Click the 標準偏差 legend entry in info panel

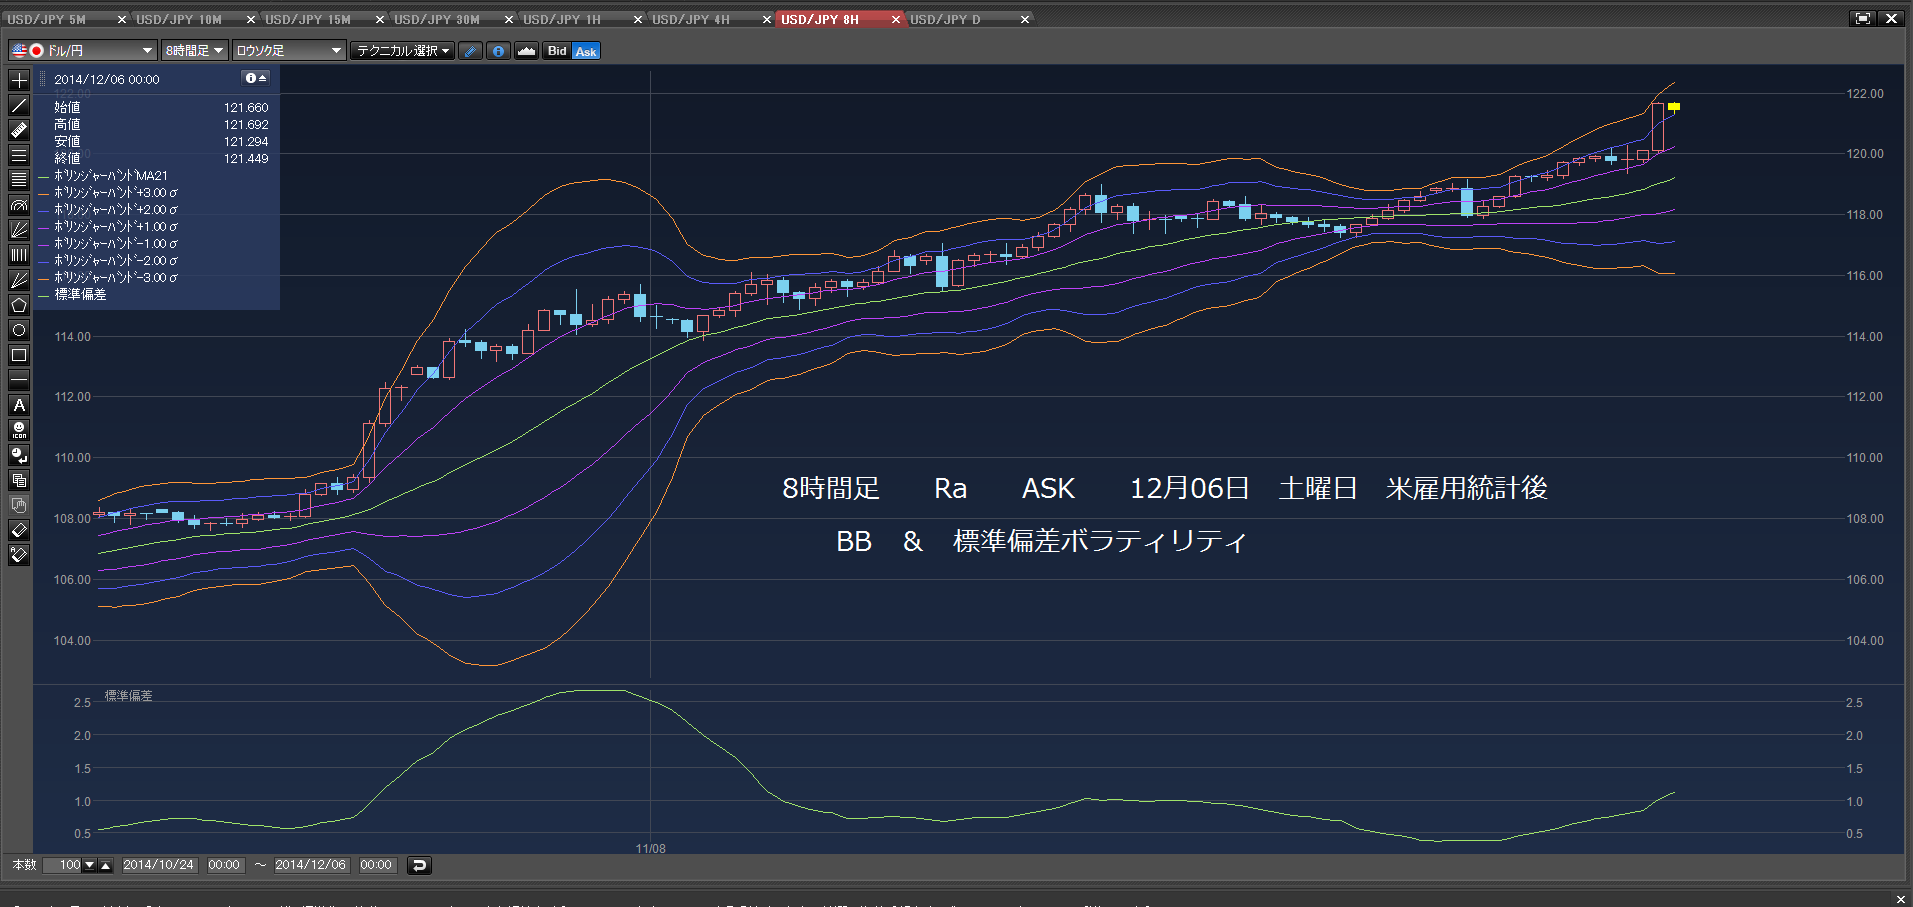[80, 294]
